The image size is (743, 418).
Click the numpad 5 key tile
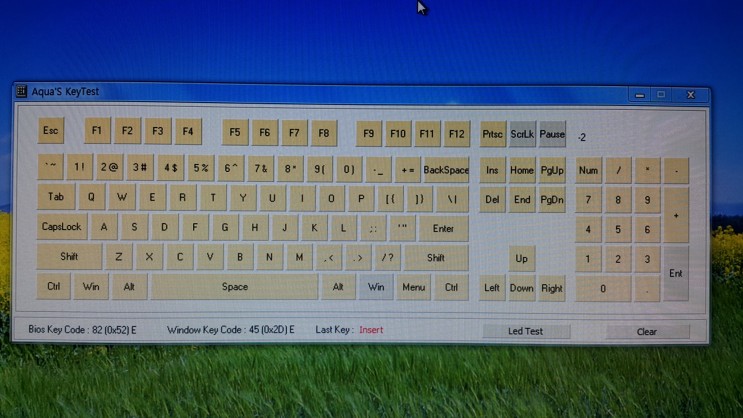(618, 229)
